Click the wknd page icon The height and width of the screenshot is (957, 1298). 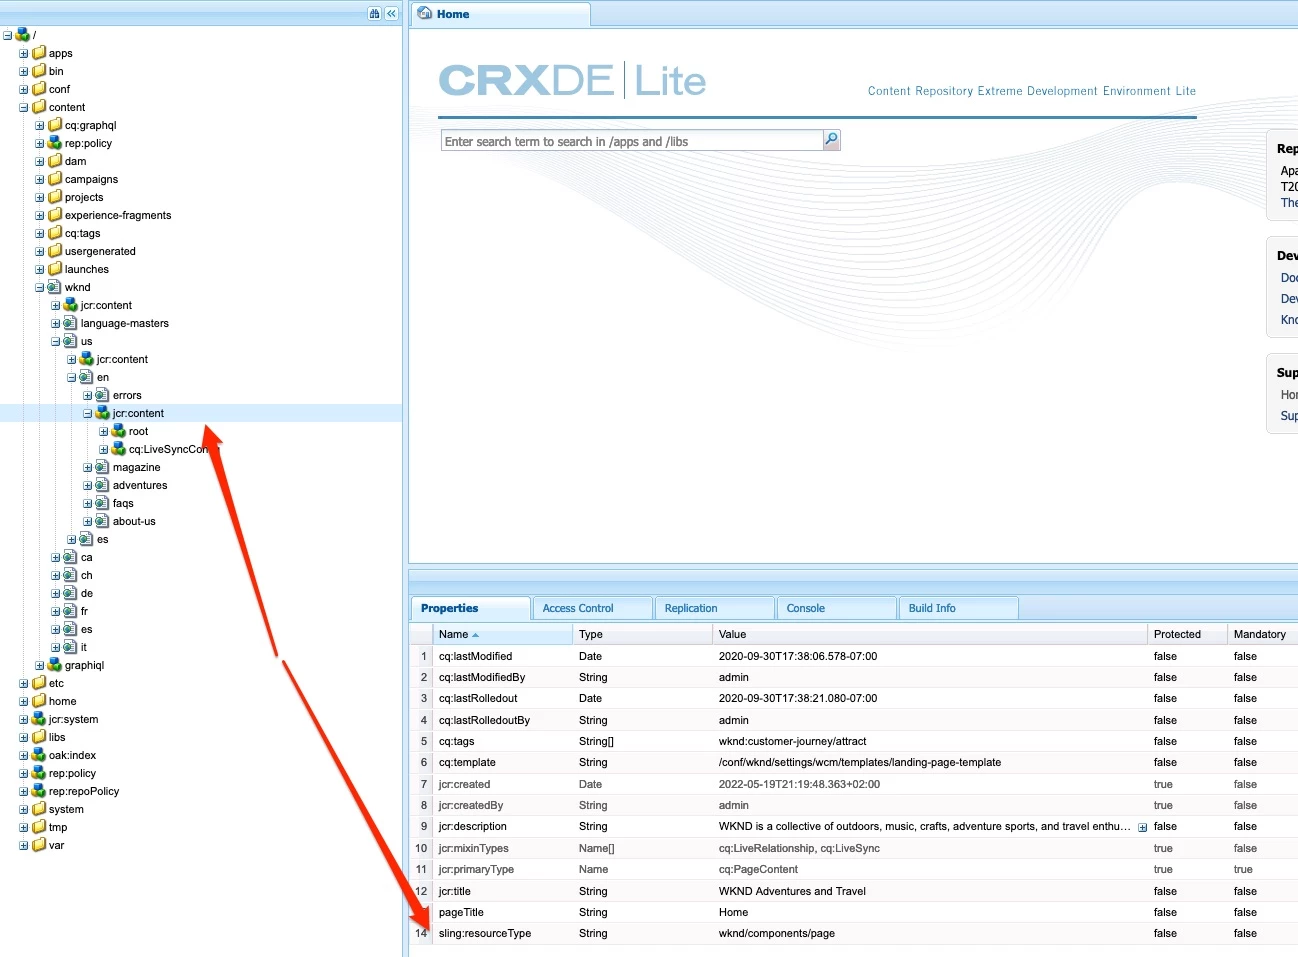click(x=55, y=287)
